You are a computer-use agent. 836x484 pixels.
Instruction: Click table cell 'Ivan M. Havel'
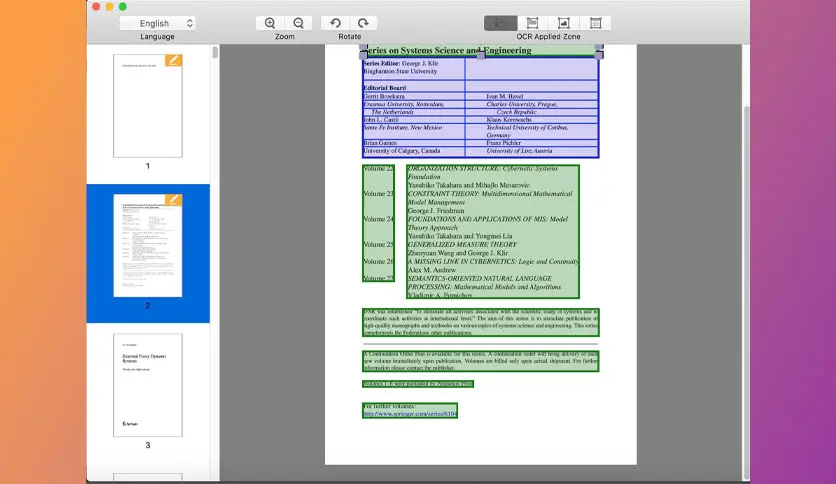point(531,96)
